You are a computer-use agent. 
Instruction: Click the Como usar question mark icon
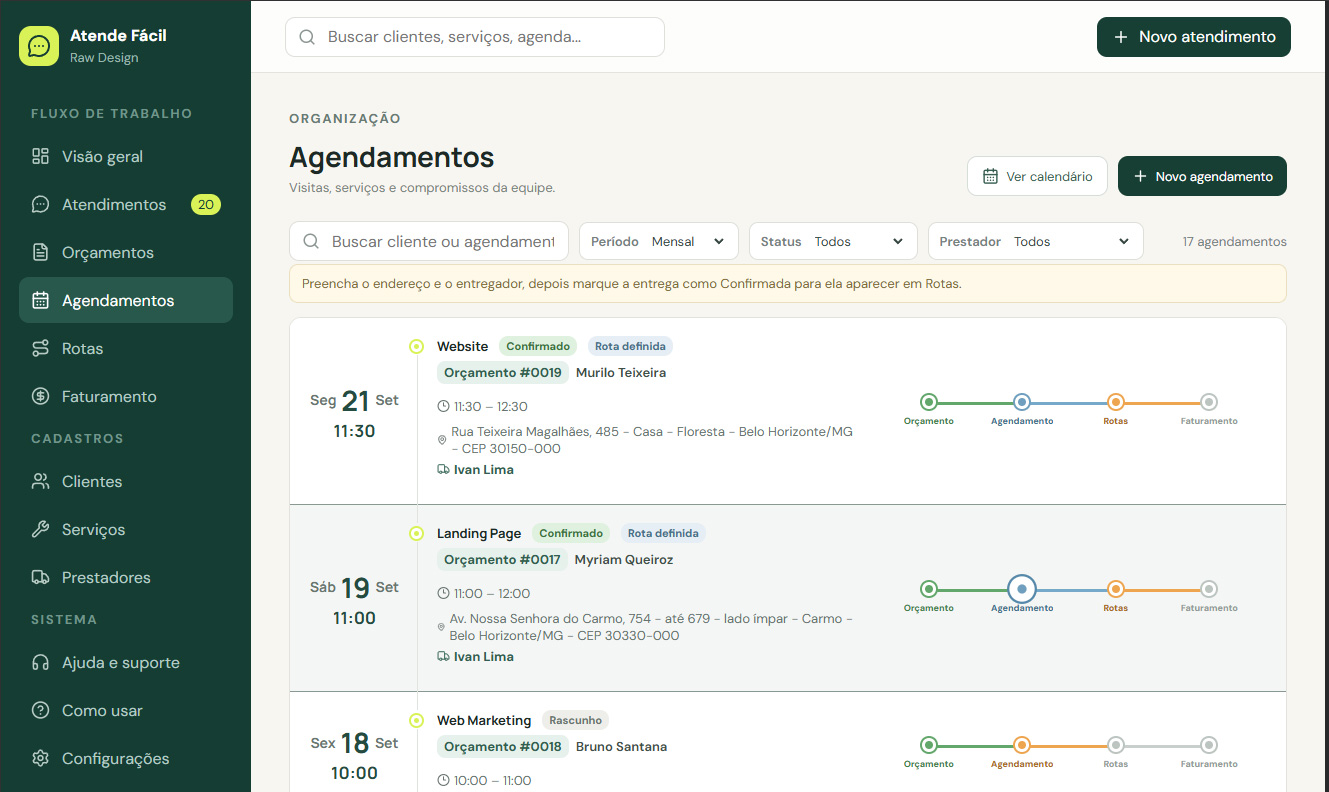40,710
